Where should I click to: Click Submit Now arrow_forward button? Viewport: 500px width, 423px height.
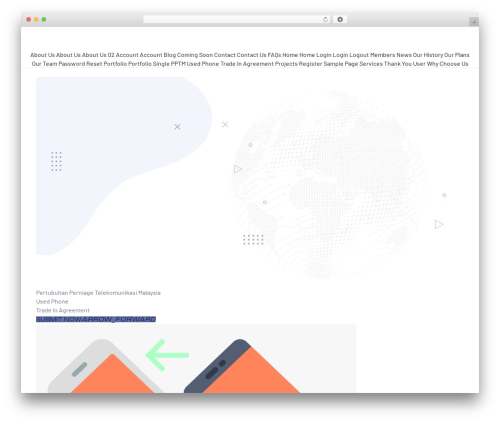click(96, 319)
